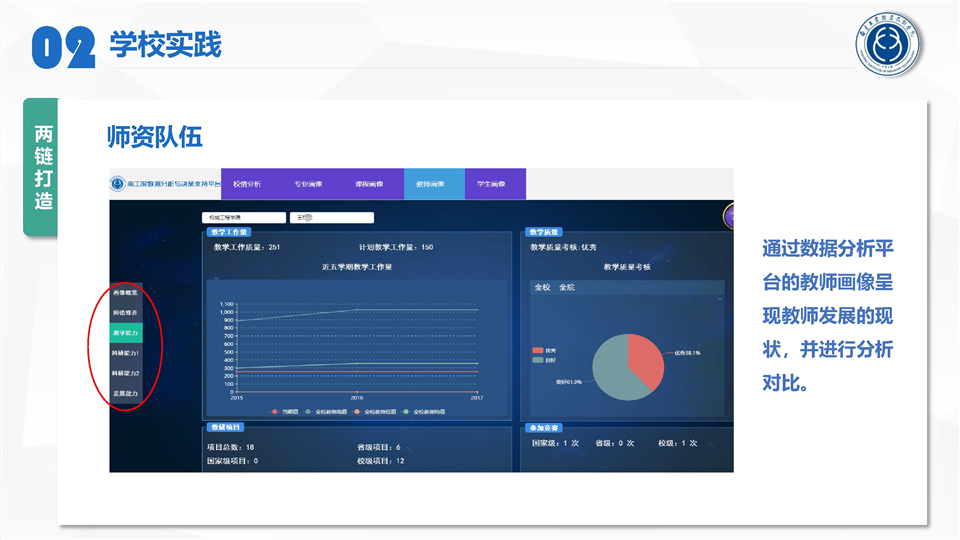This screenshot has height=540, width=960.
Task: Select 画像概览 in the side menu
Action: click(126, 293)
